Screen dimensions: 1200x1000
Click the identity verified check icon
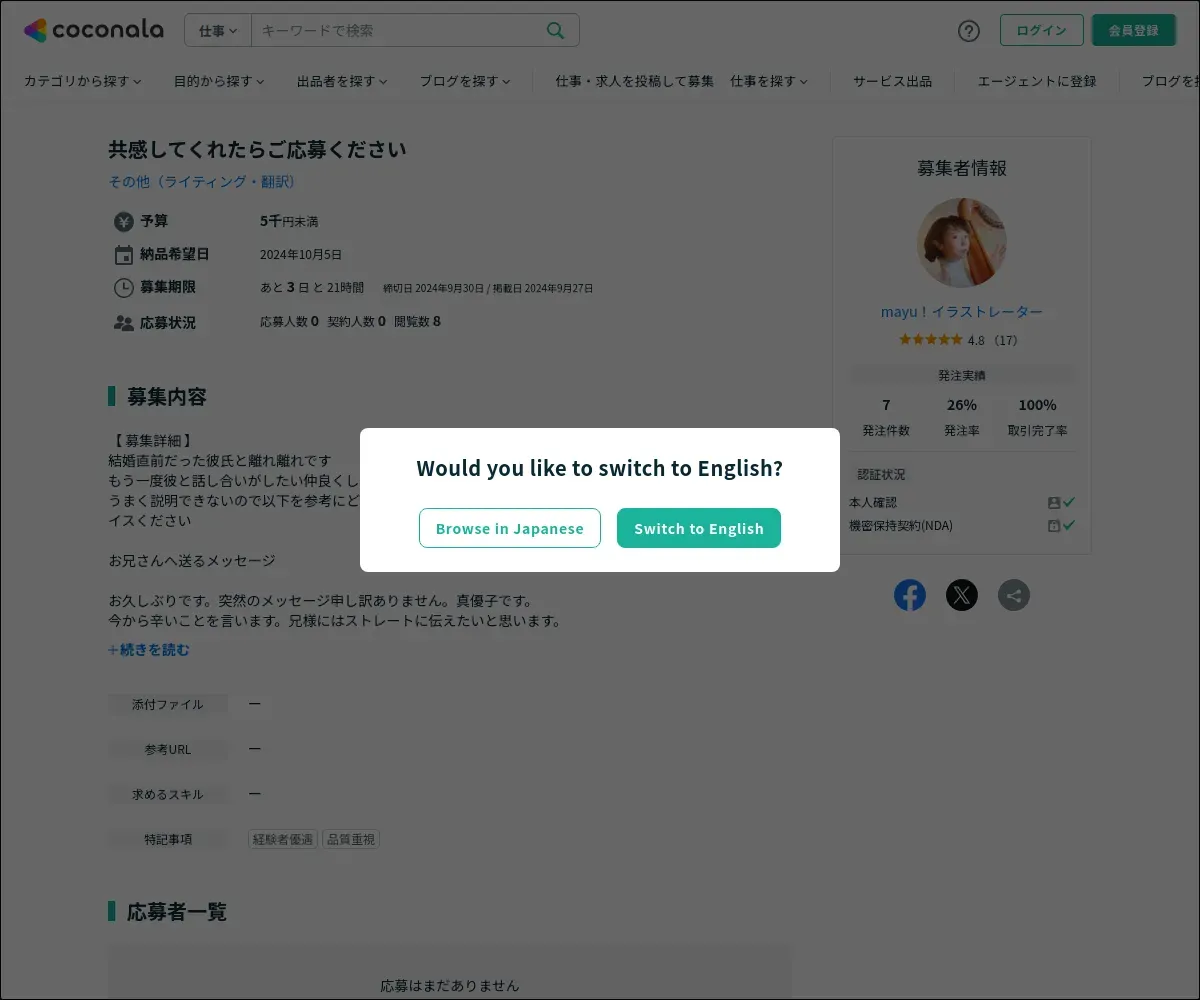coord(1069,502)
